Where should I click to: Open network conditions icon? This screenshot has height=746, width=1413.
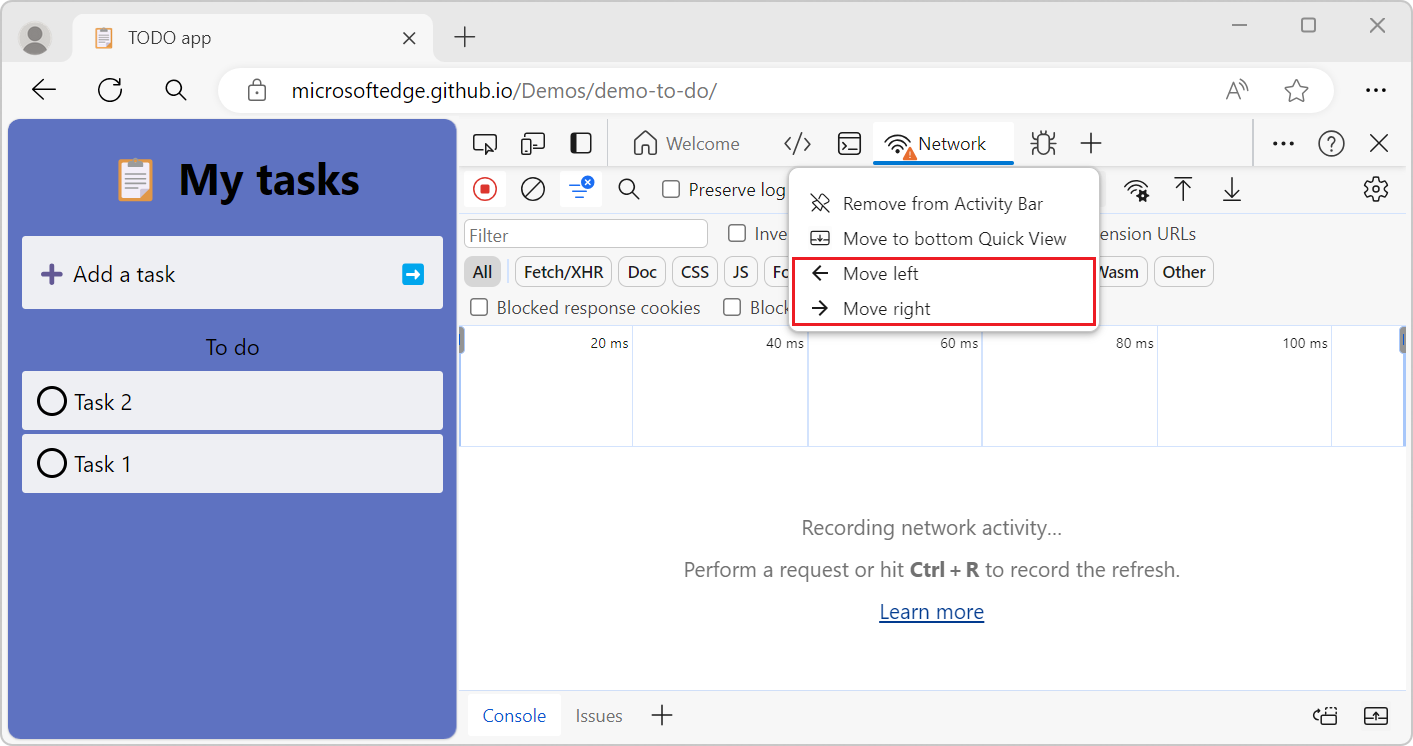pyautogui.click(x=1136, y=189)
